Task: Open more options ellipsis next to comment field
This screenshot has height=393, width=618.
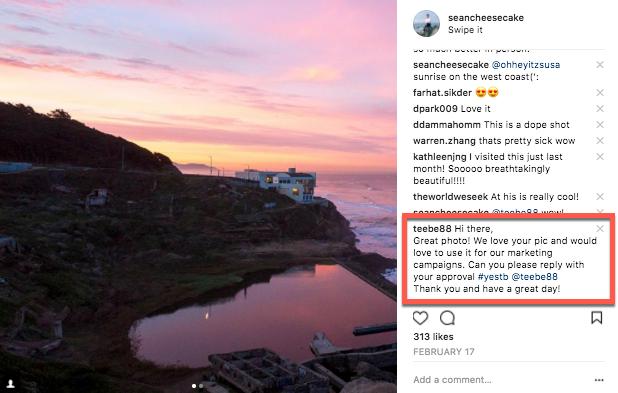Action: [x=599, y=380]
